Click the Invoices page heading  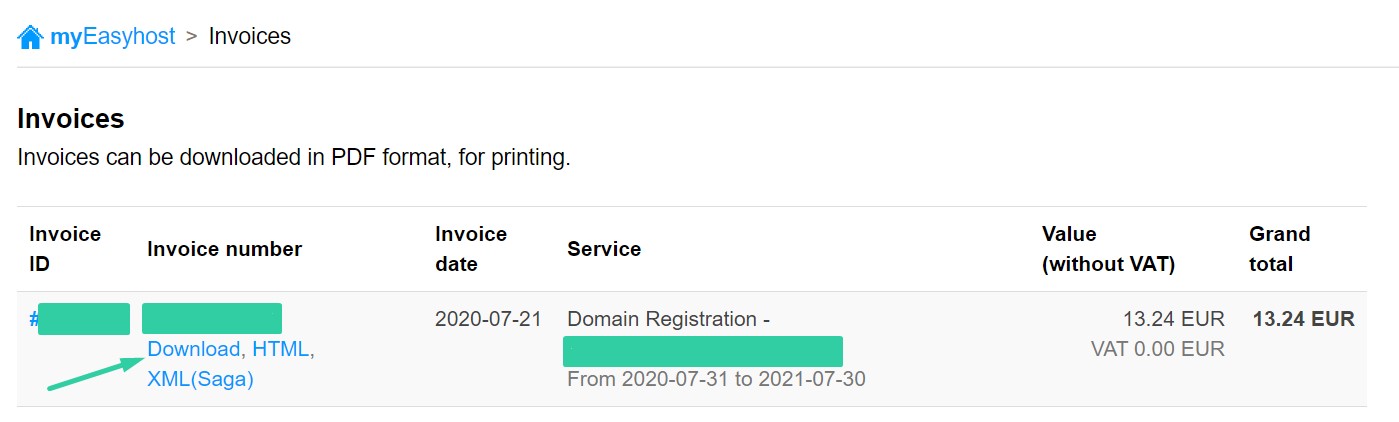coord(71,119)
